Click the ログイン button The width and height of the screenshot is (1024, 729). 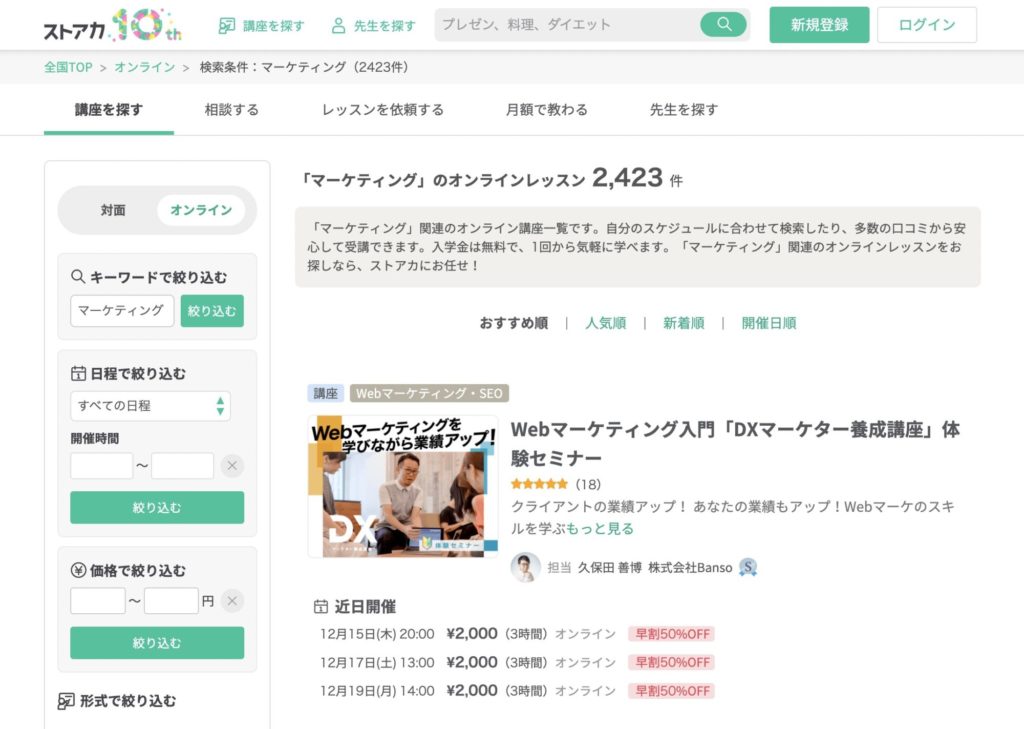[x=926, y=25]
